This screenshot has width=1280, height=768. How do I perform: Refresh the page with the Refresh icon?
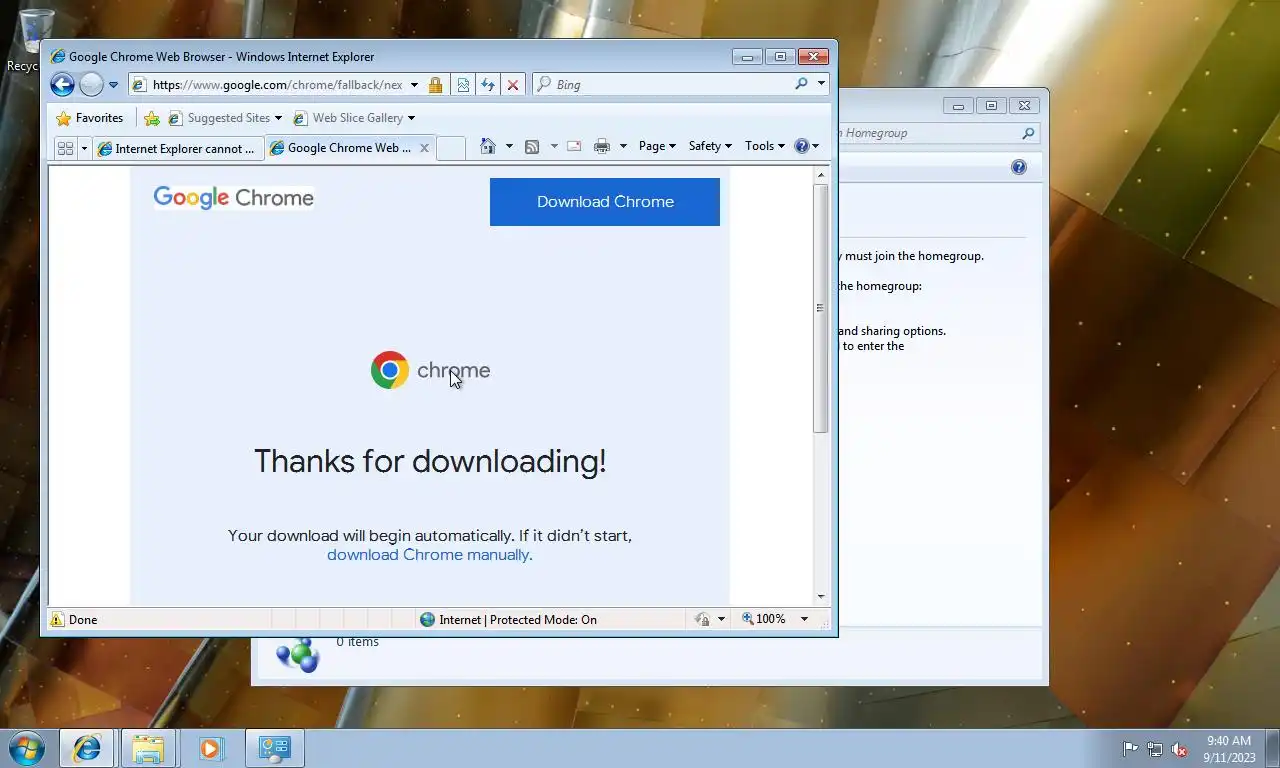pos(488,85)
